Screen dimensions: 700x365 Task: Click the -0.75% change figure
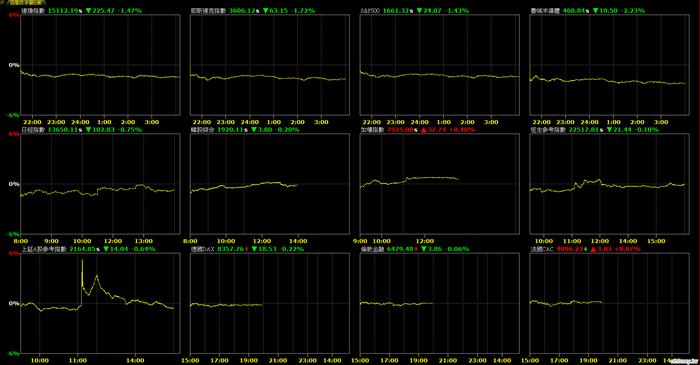click(130, 129)
